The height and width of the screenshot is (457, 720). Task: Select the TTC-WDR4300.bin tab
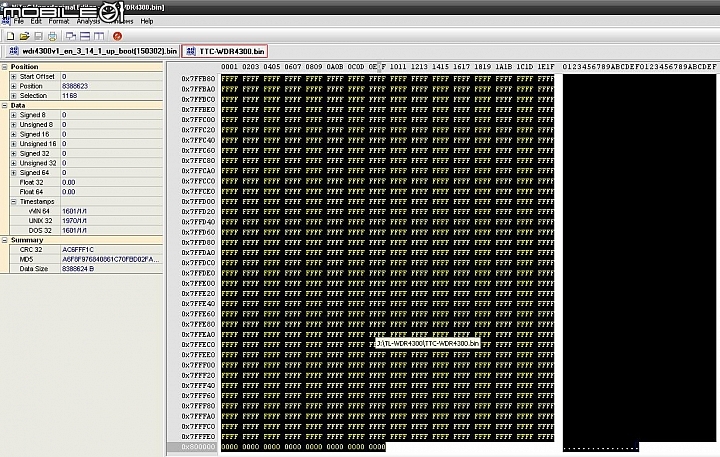coord(225,51)
